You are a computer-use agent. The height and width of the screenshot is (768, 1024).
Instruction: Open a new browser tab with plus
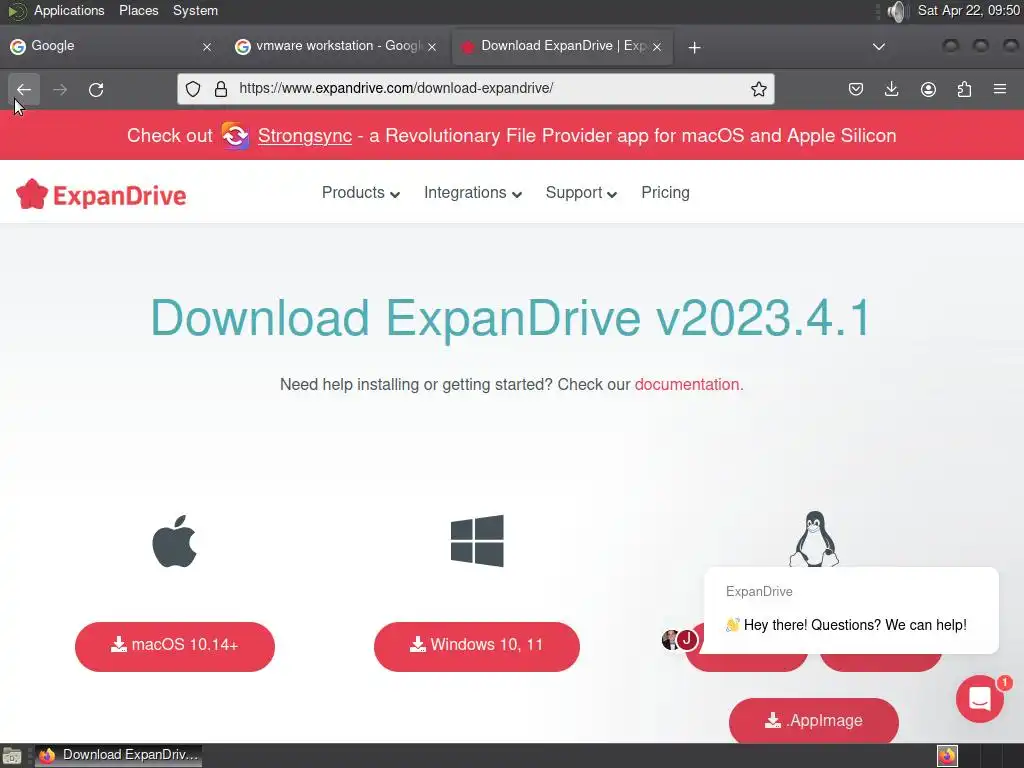tap(694, 47)
